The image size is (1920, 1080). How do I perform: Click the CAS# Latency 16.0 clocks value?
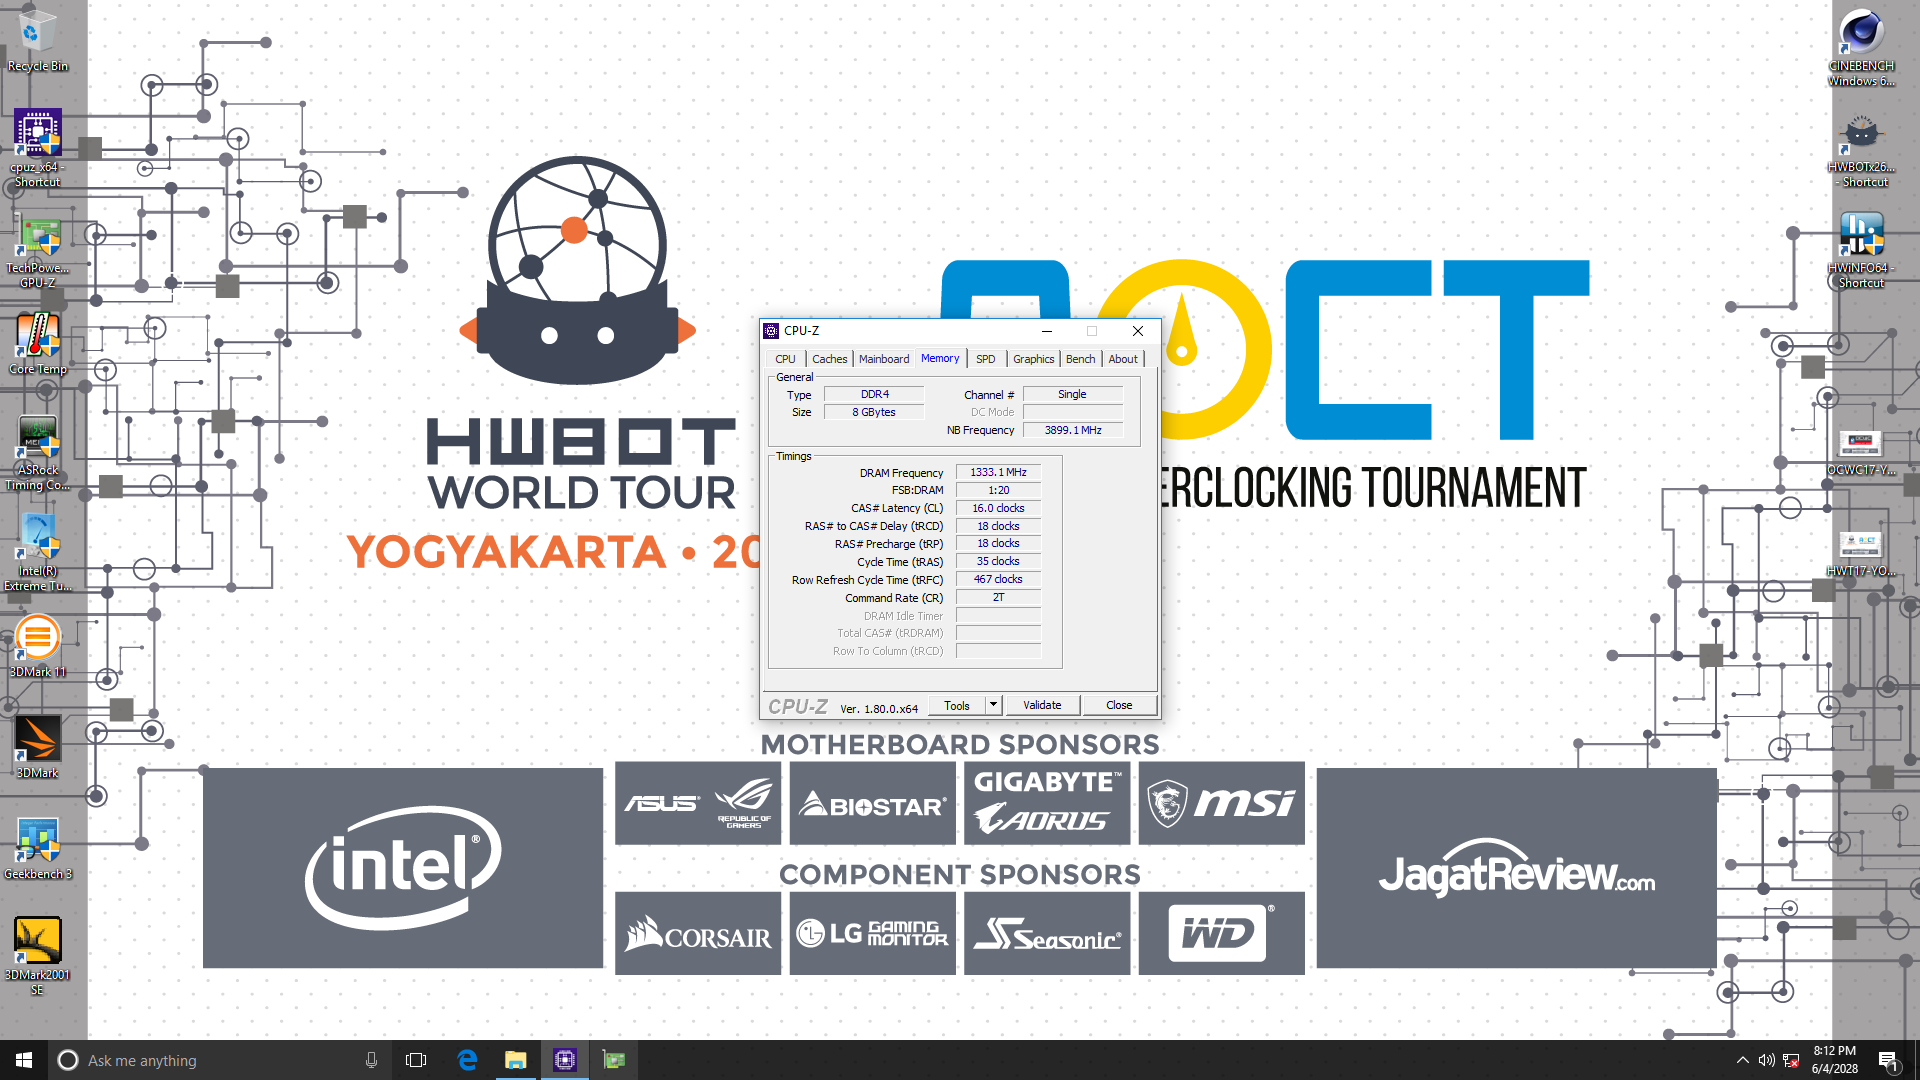point(998,509)
